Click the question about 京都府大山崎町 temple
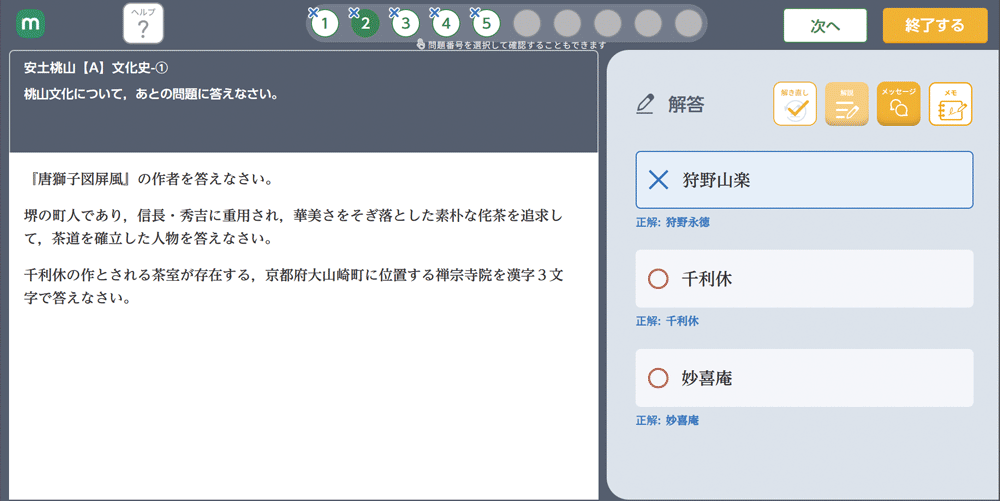1000x501 pixels. 293,287
